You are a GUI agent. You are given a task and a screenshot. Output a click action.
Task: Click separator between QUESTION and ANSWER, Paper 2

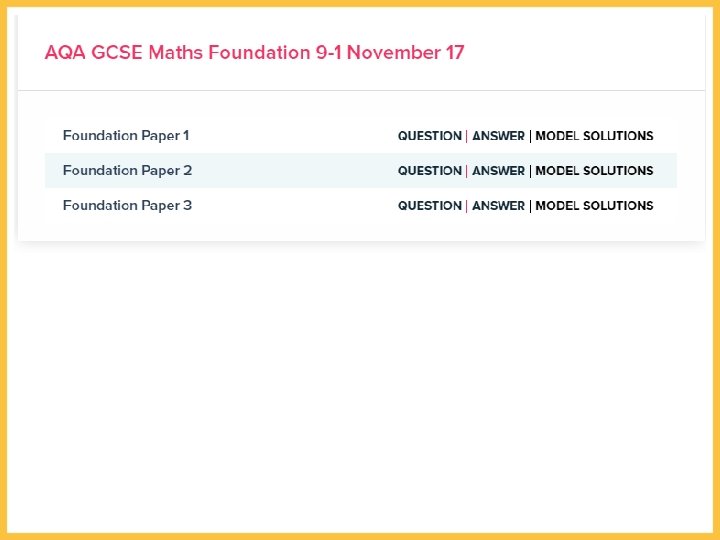(x=467, y=171)
